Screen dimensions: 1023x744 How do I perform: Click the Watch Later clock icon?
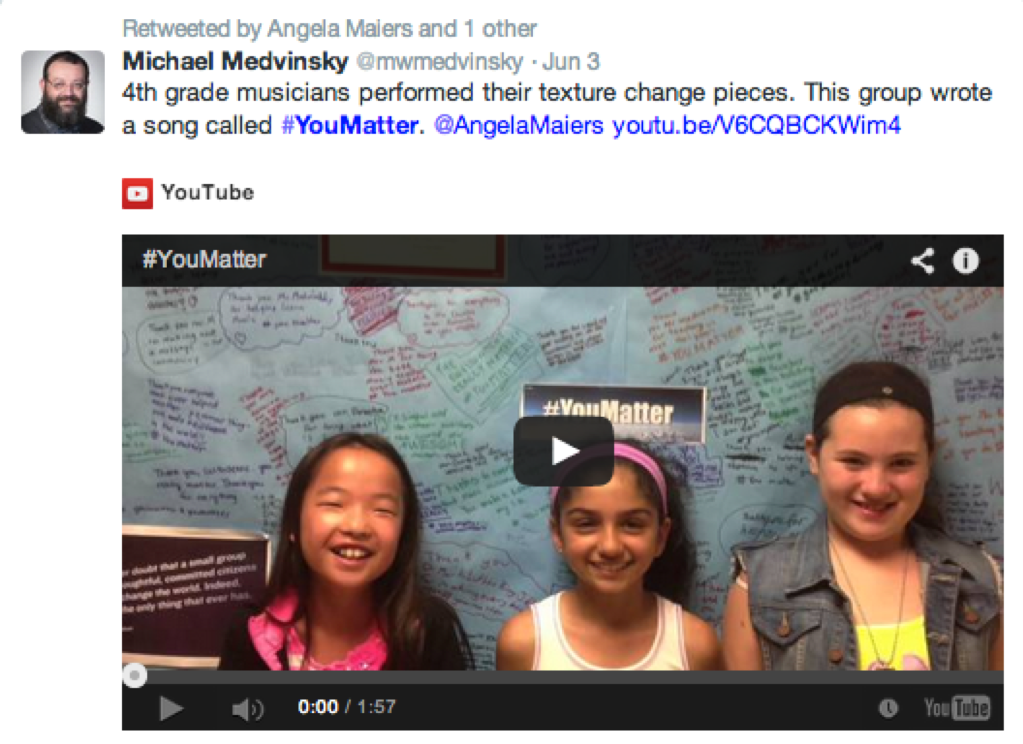coord(888,707)
